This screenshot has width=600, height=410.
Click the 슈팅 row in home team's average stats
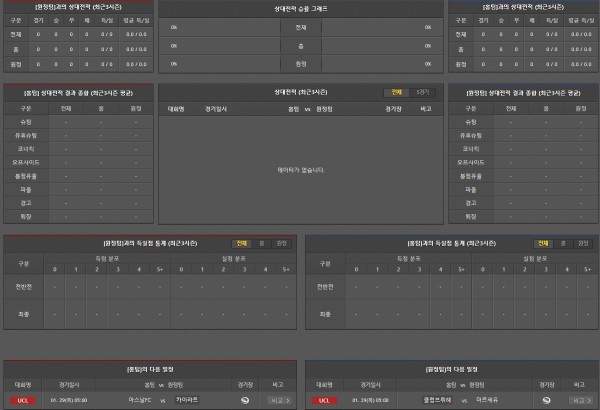pos(25,121)
